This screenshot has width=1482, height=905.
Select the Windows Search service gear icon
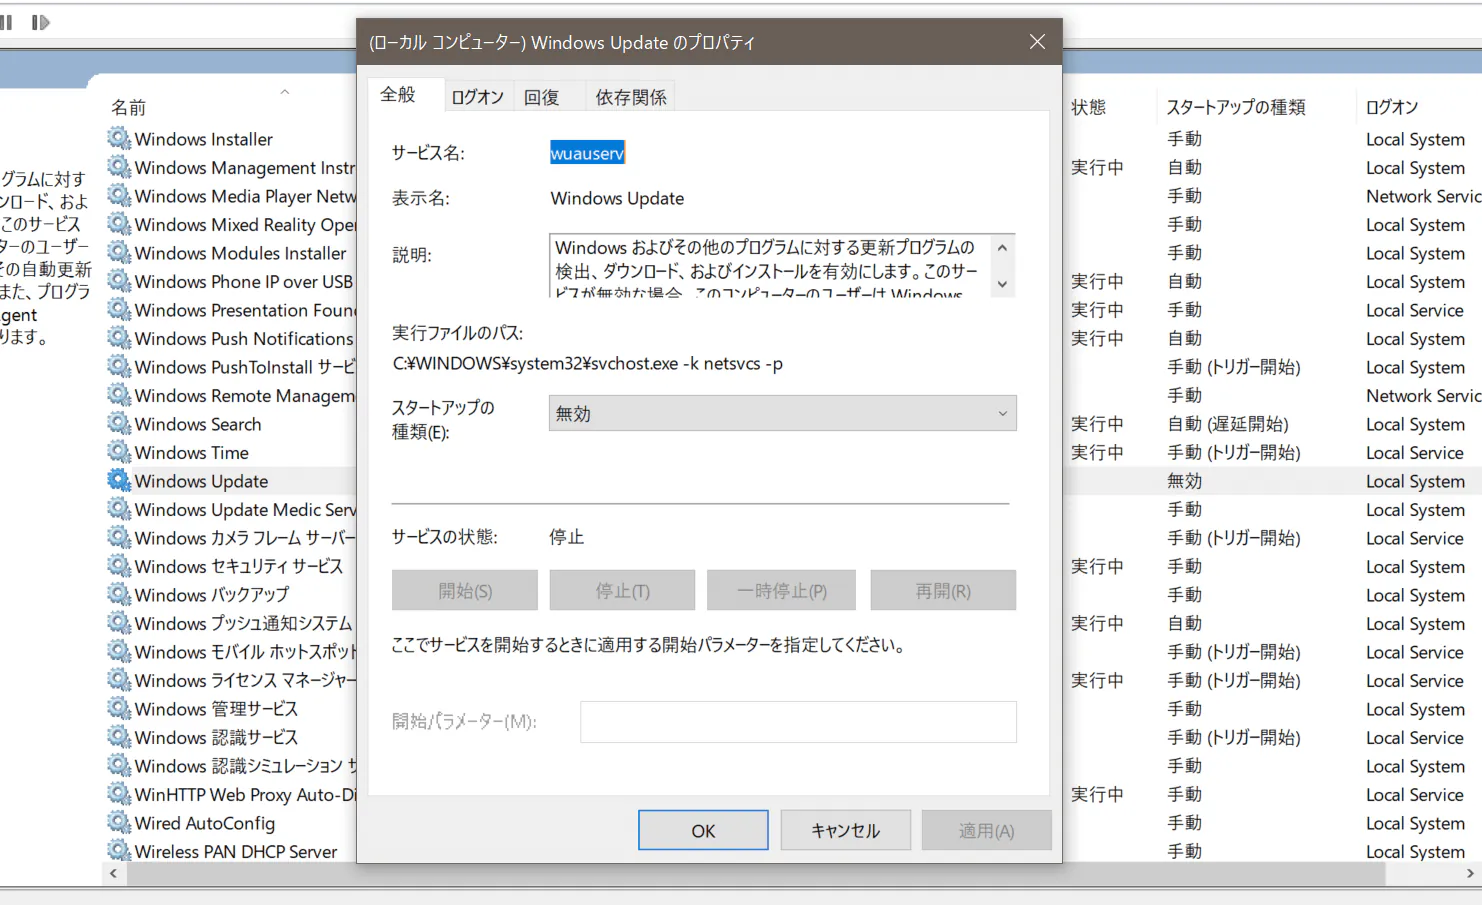[x=119, y=423]
